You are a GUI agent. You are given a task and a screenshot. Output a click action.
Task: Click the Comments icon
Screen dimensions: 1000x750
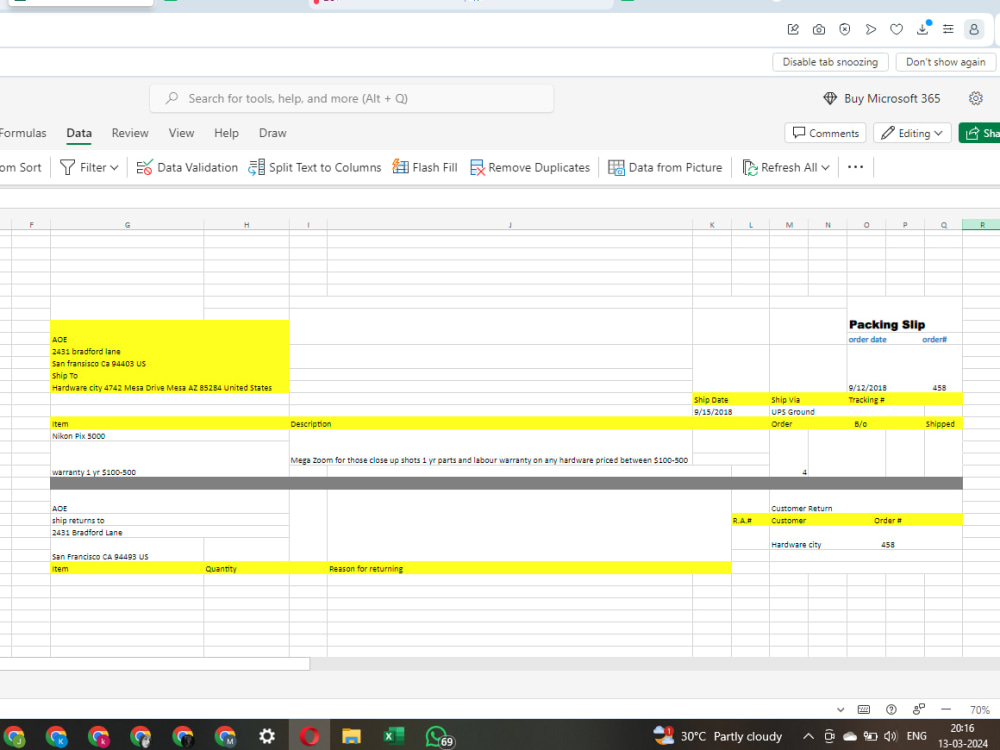[825, 132]
